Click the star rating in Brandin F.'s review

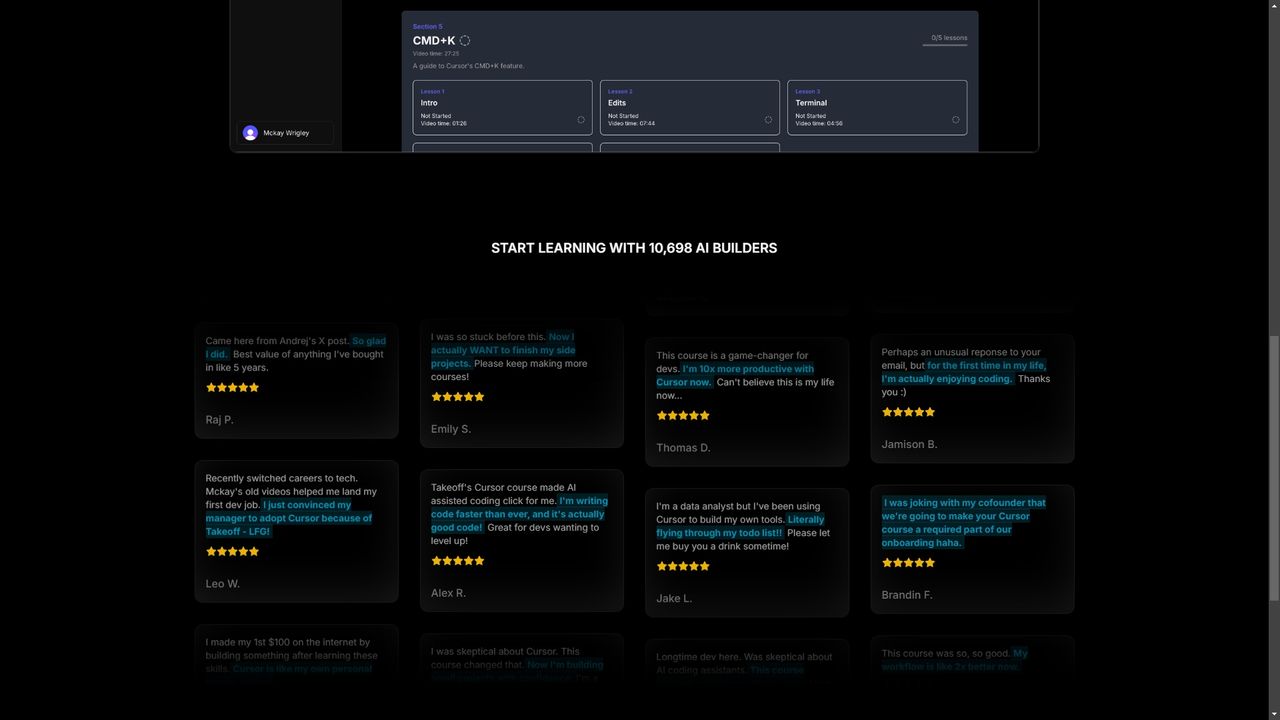(x=908, y=563)
